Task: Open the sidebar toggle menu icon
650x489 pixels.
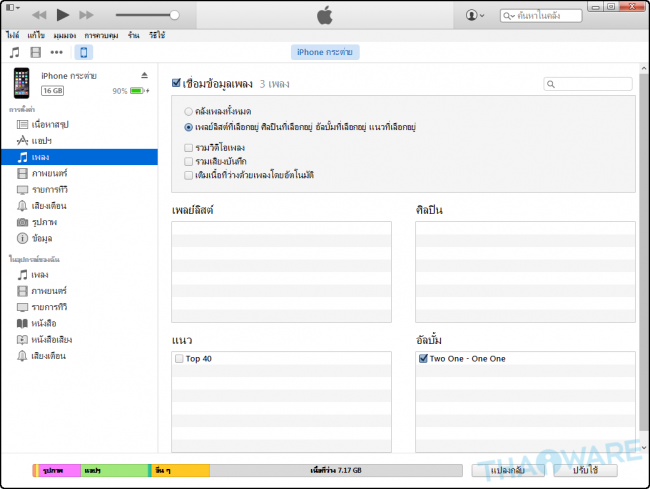Action: coord(13,7)
